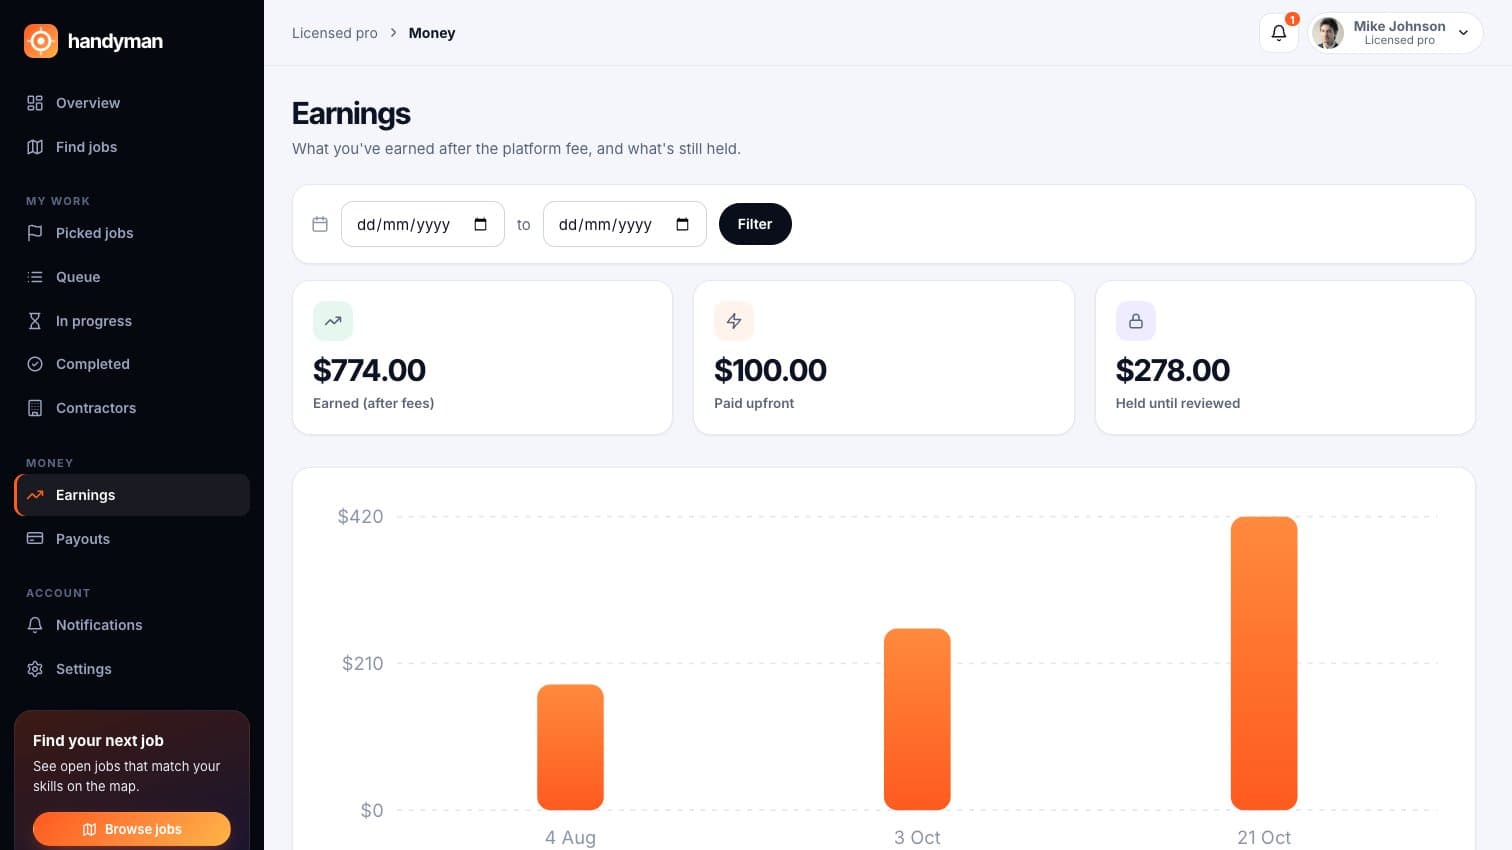This screenshot has height=850, width=1512.
Task: Open the end date calendar picker icon
Action: coord(683,224)
